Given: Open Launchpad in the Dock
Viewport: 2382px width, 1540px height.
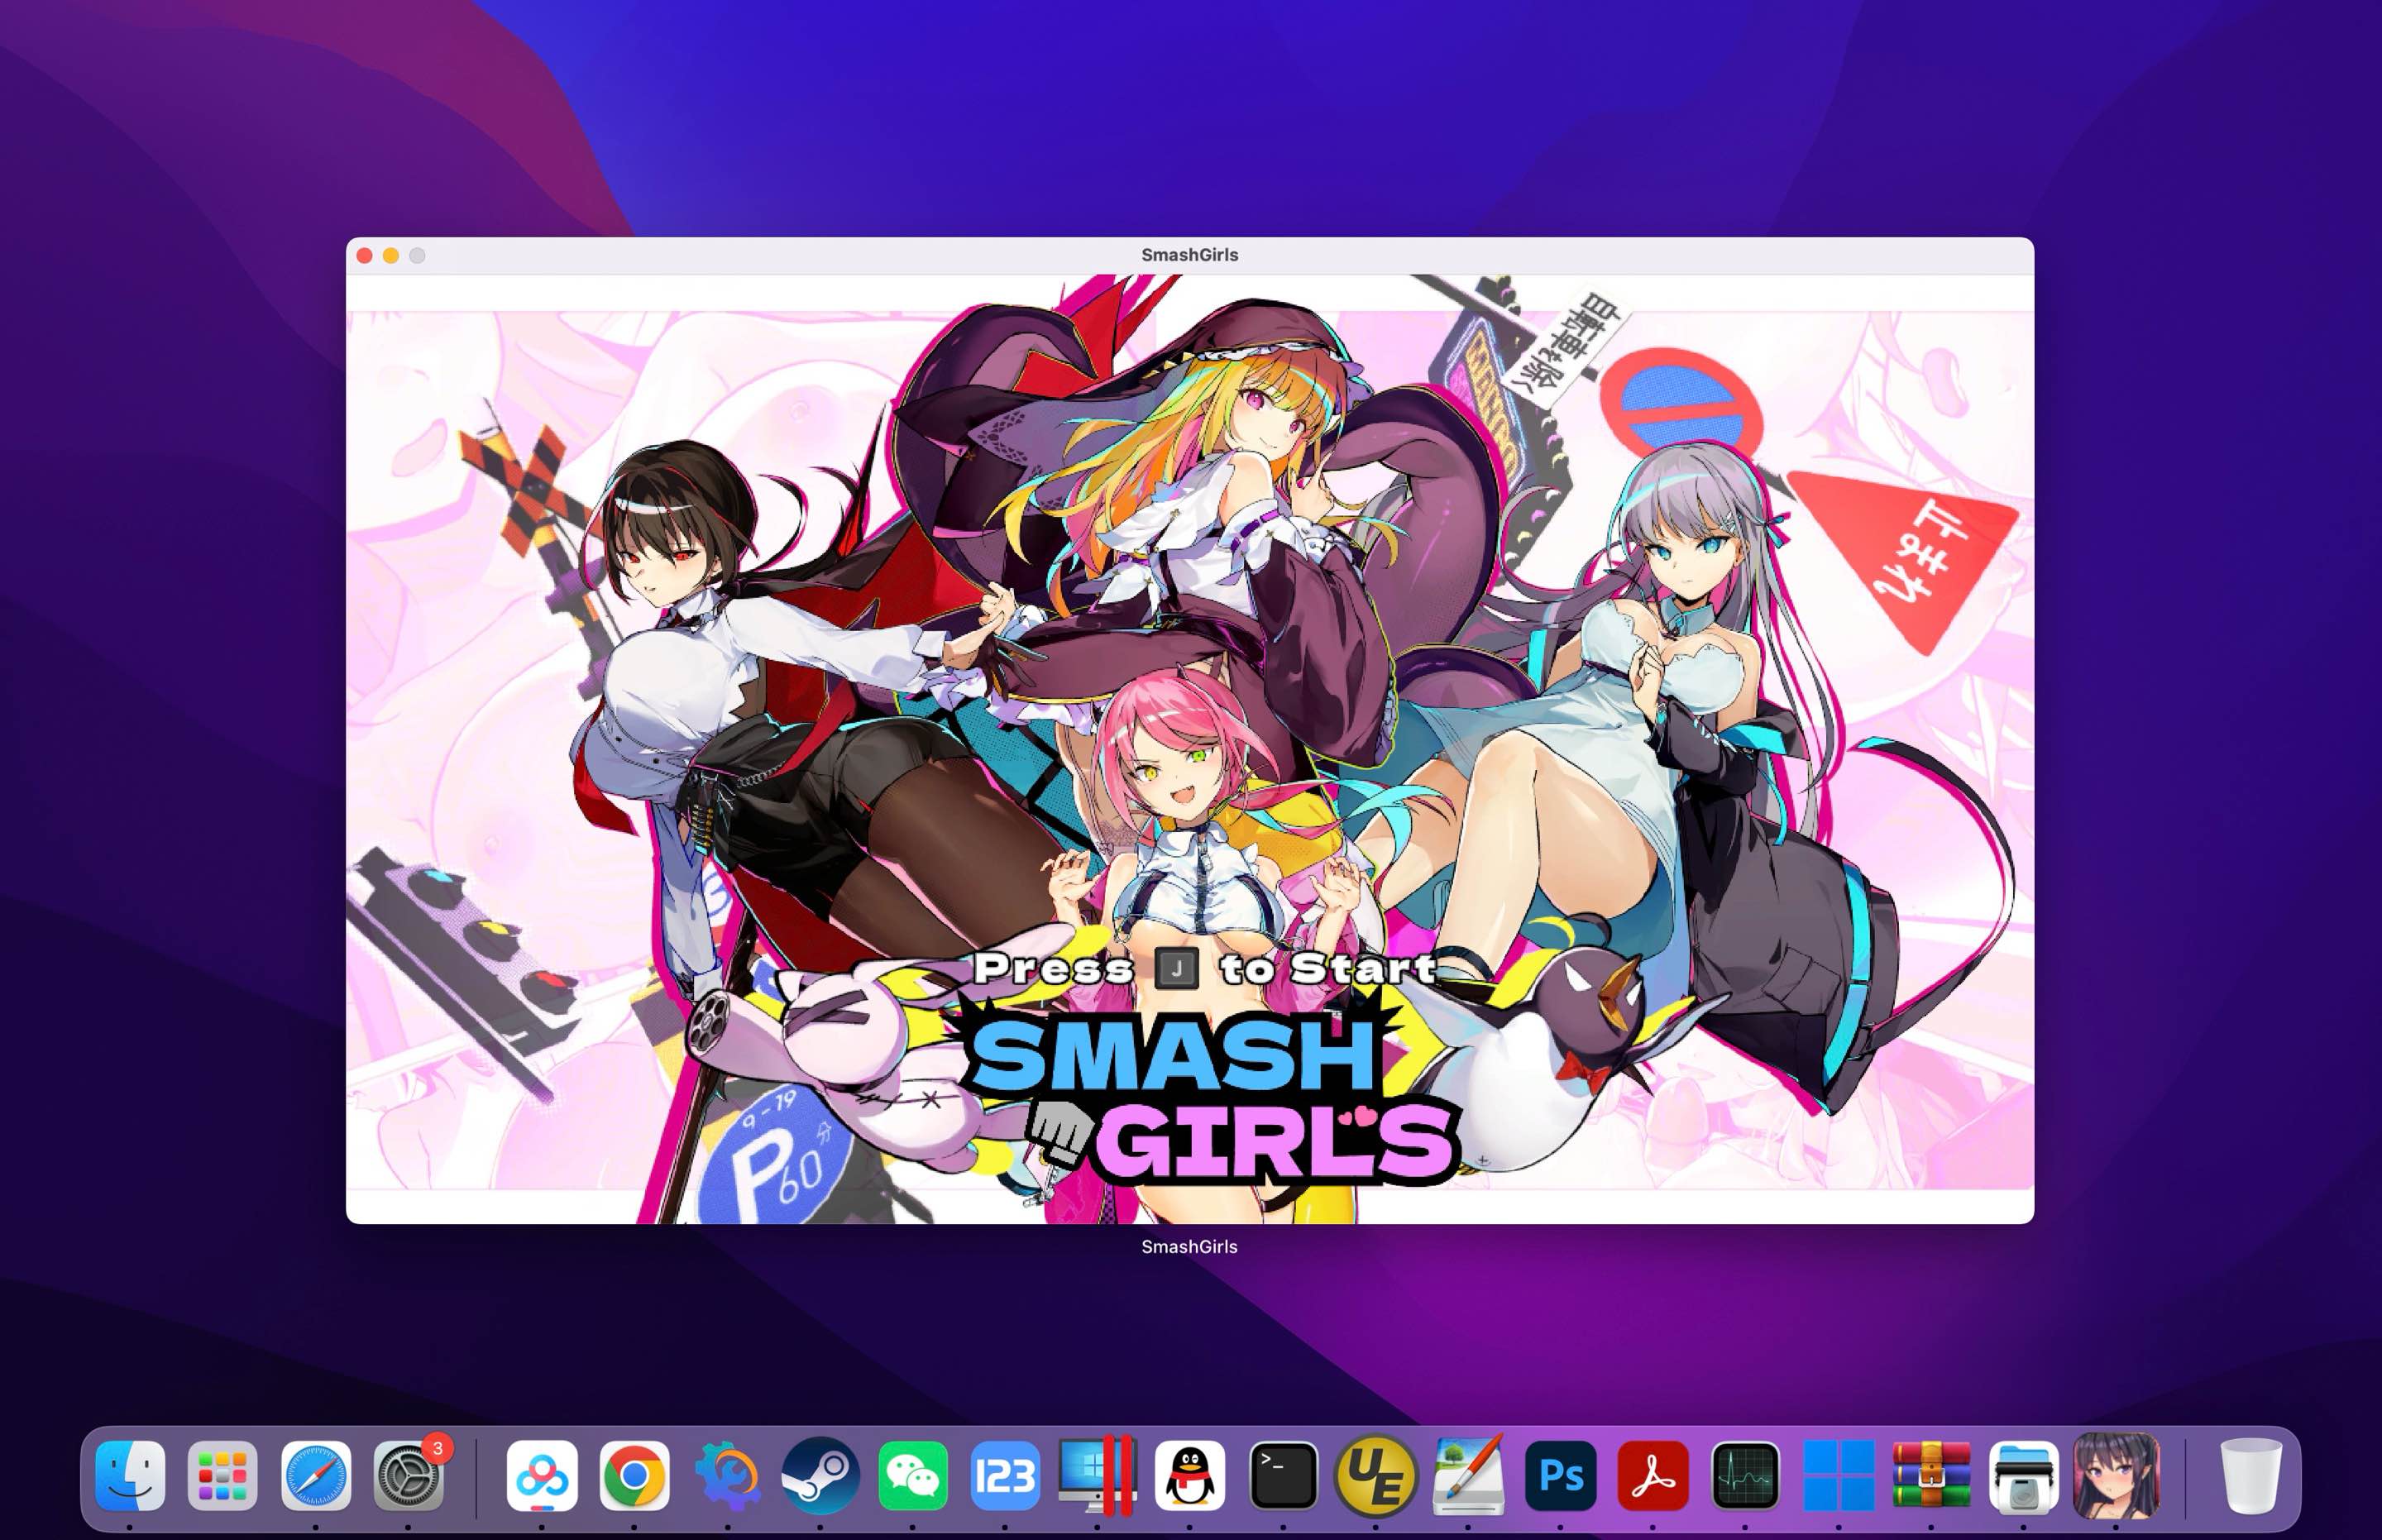Looking at the screenshot, I should 222,1475.
